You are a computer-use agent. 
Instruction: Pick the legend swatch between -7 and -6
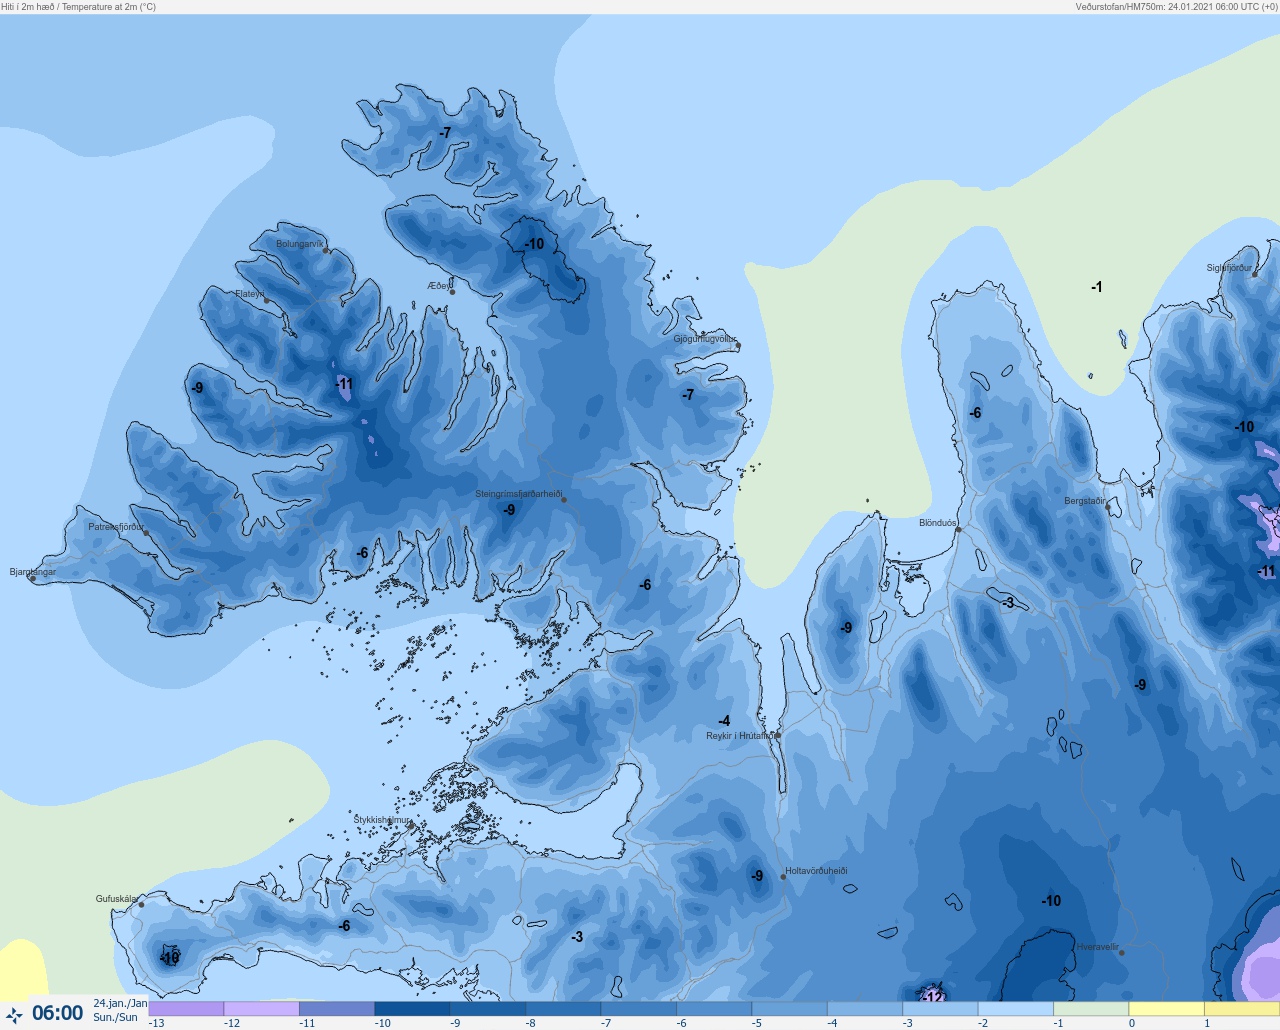[639, 1009]
